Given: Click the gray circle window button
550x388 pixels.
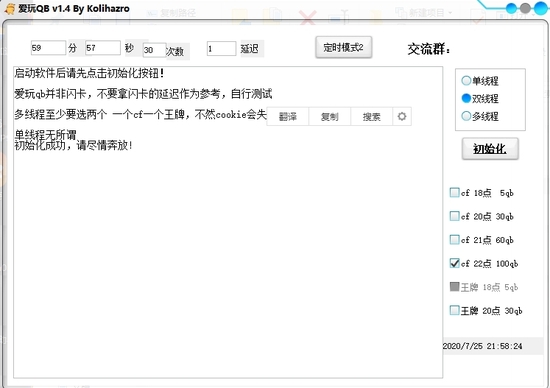Looking at the screenshot, I should pos(525,8).
